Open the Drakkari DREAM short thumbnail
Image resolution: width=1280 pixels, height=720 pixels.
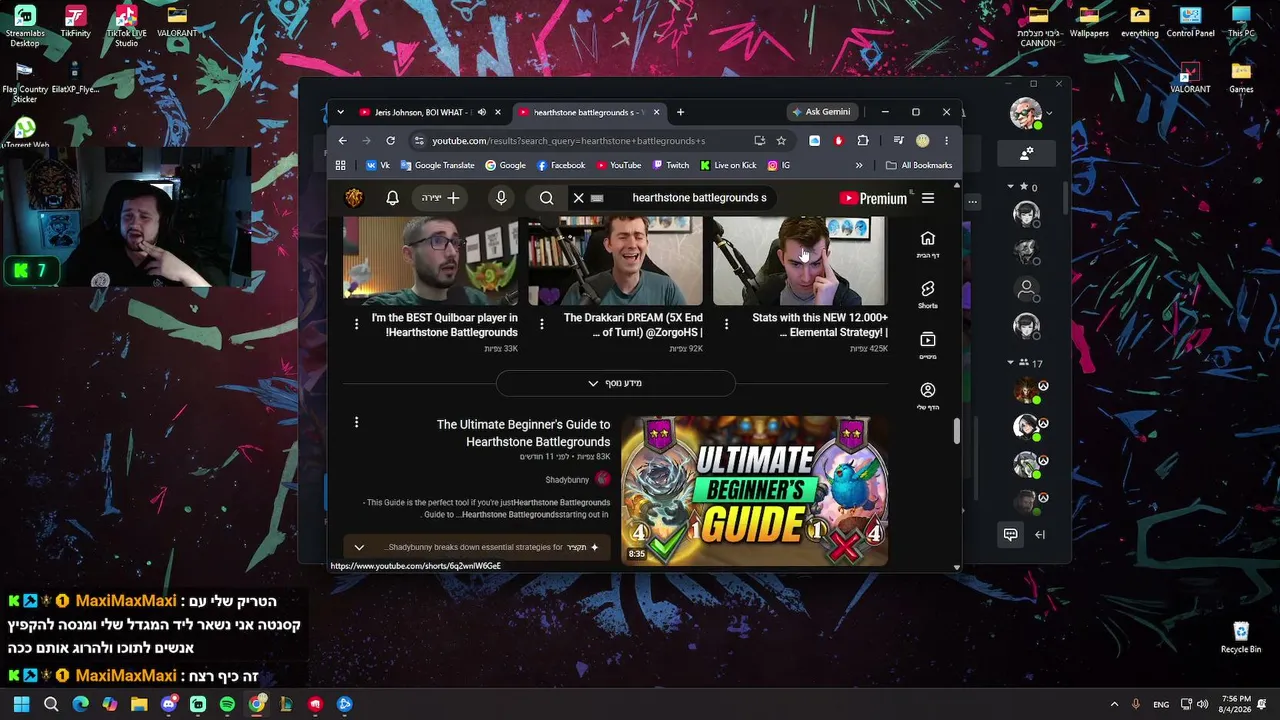coord(615,260)
